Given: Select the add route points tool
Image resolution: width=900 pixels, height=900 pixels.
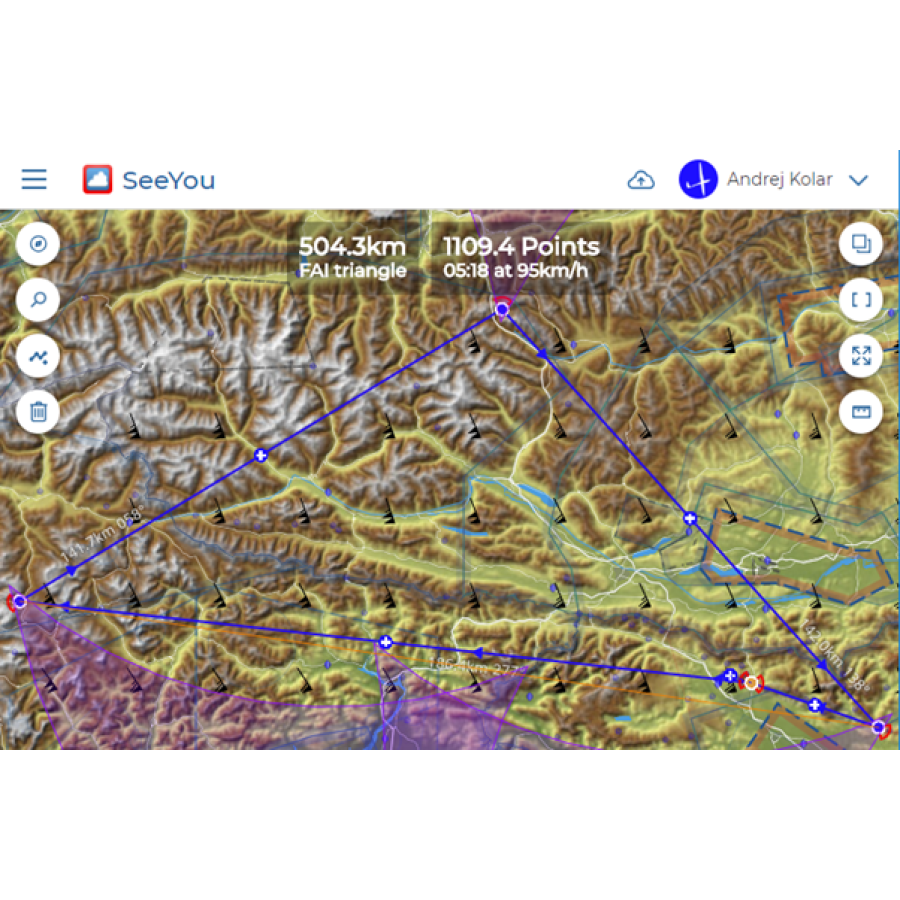Looking at the screenshot, I should 38,356.
